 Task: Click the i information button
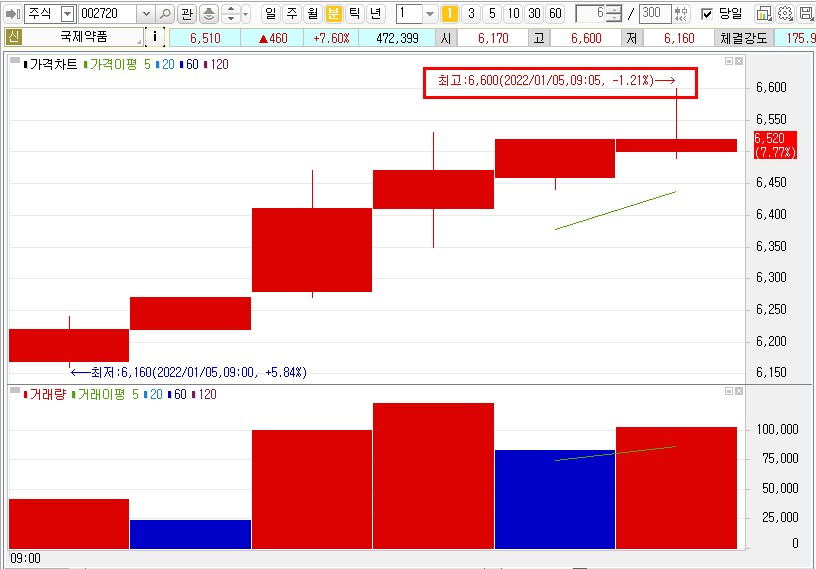(x=155, y=37)
